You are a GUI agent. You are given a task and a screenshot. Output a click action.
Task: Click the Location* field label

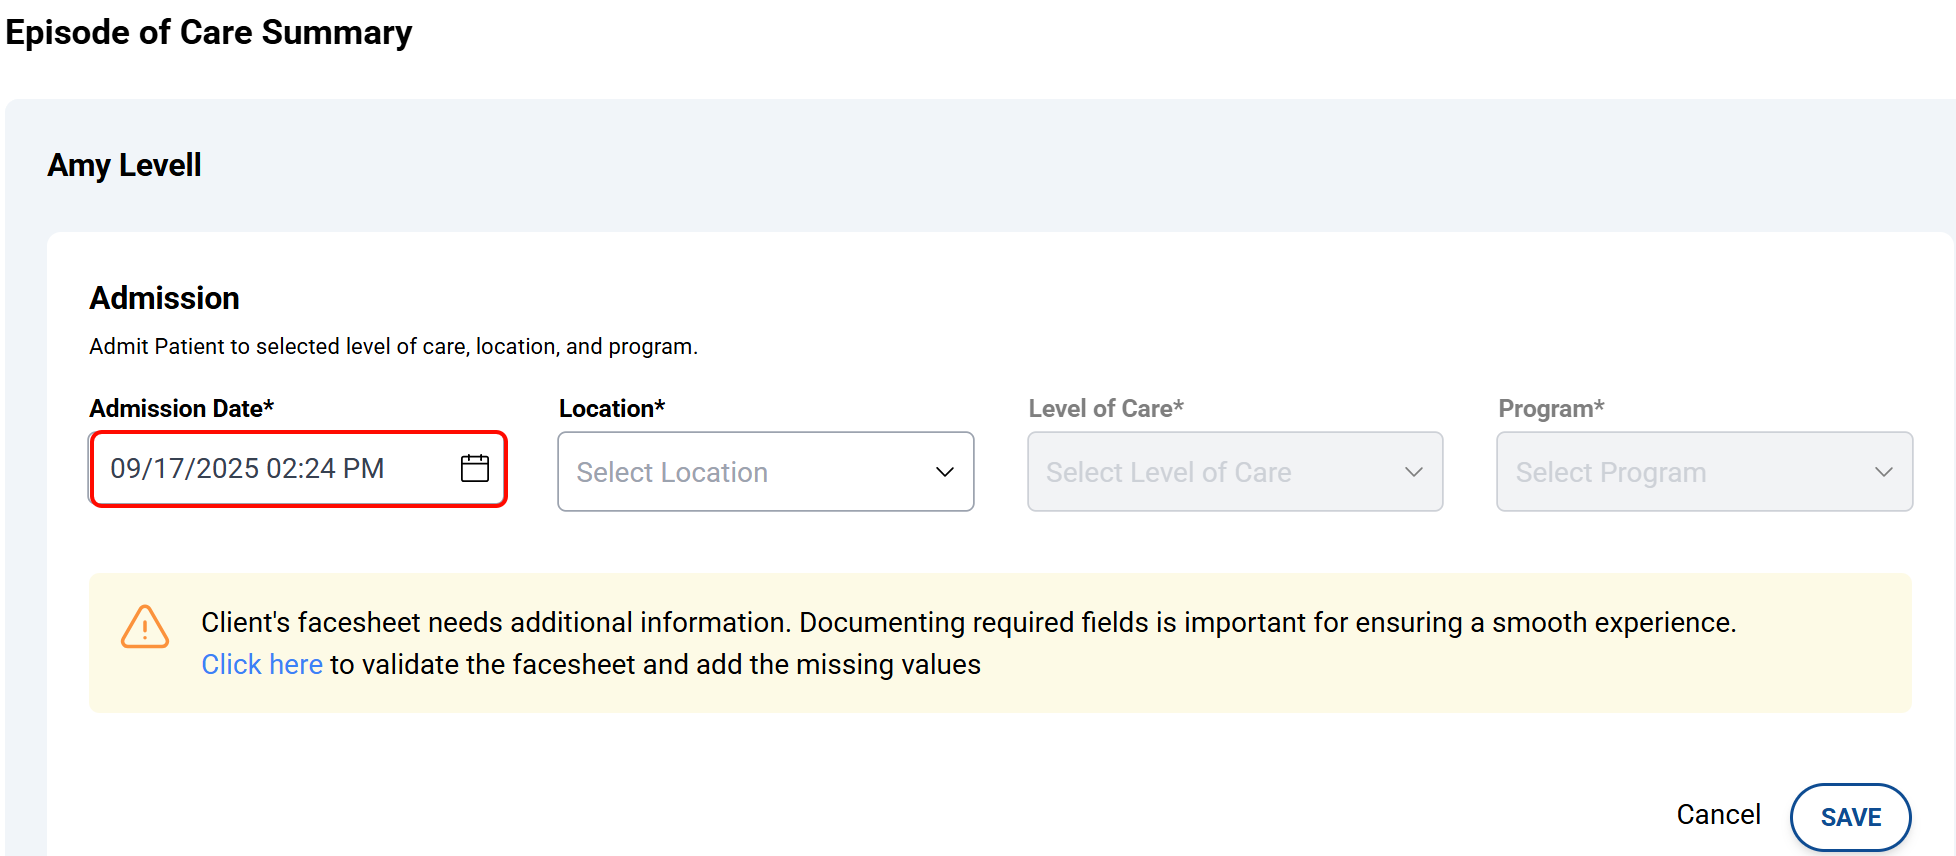(x=611, y=409)
